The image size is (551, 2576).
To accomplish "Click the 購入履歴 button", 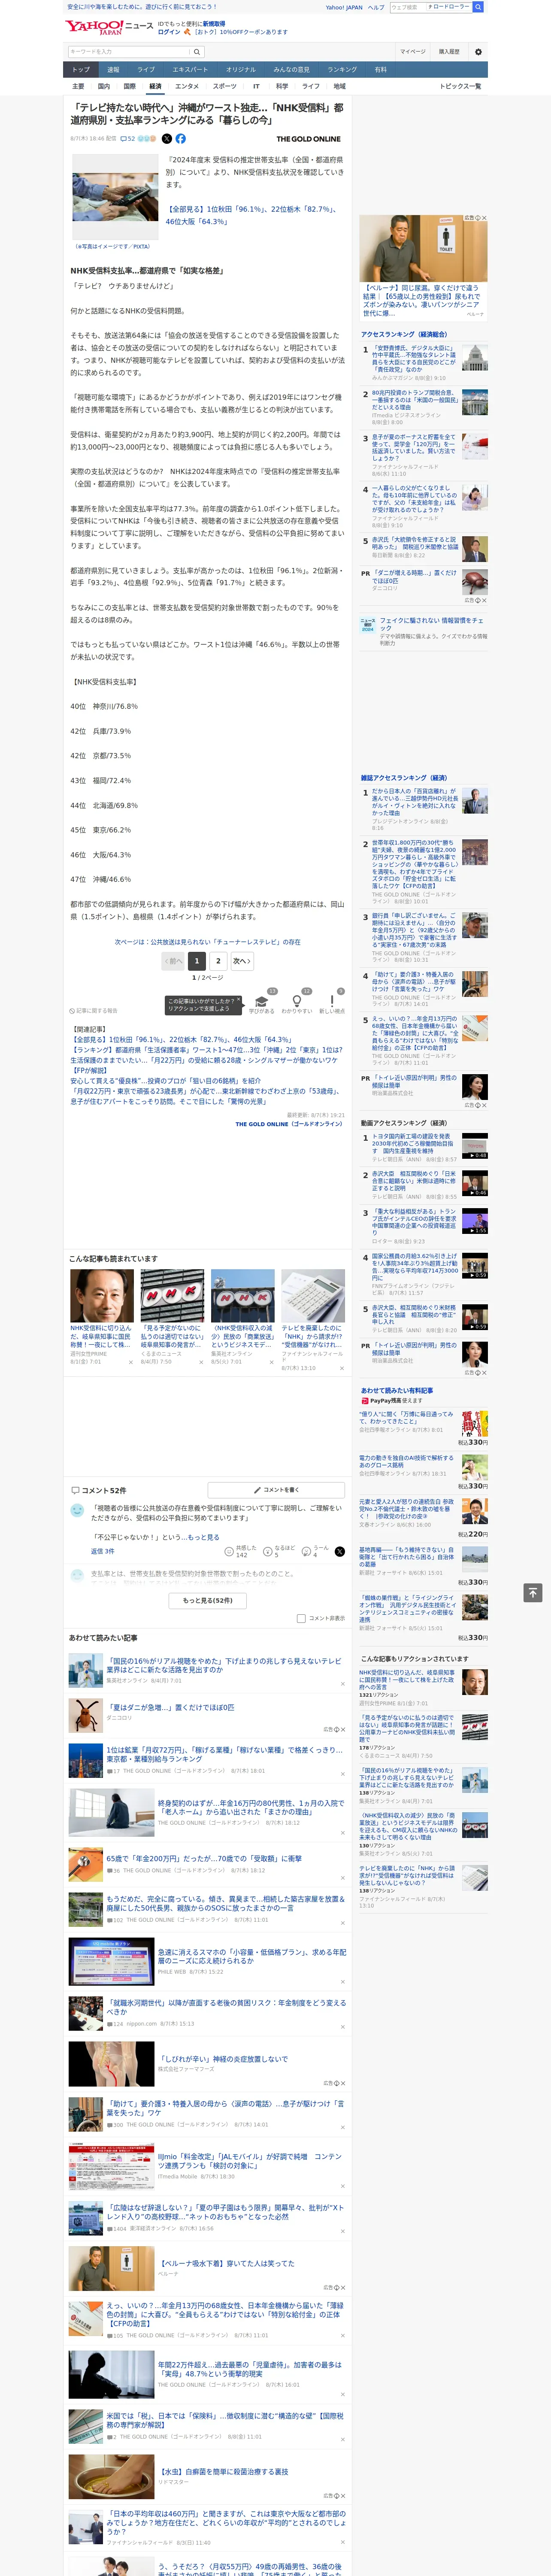I will pyautogui.click(x=449, y=52).
